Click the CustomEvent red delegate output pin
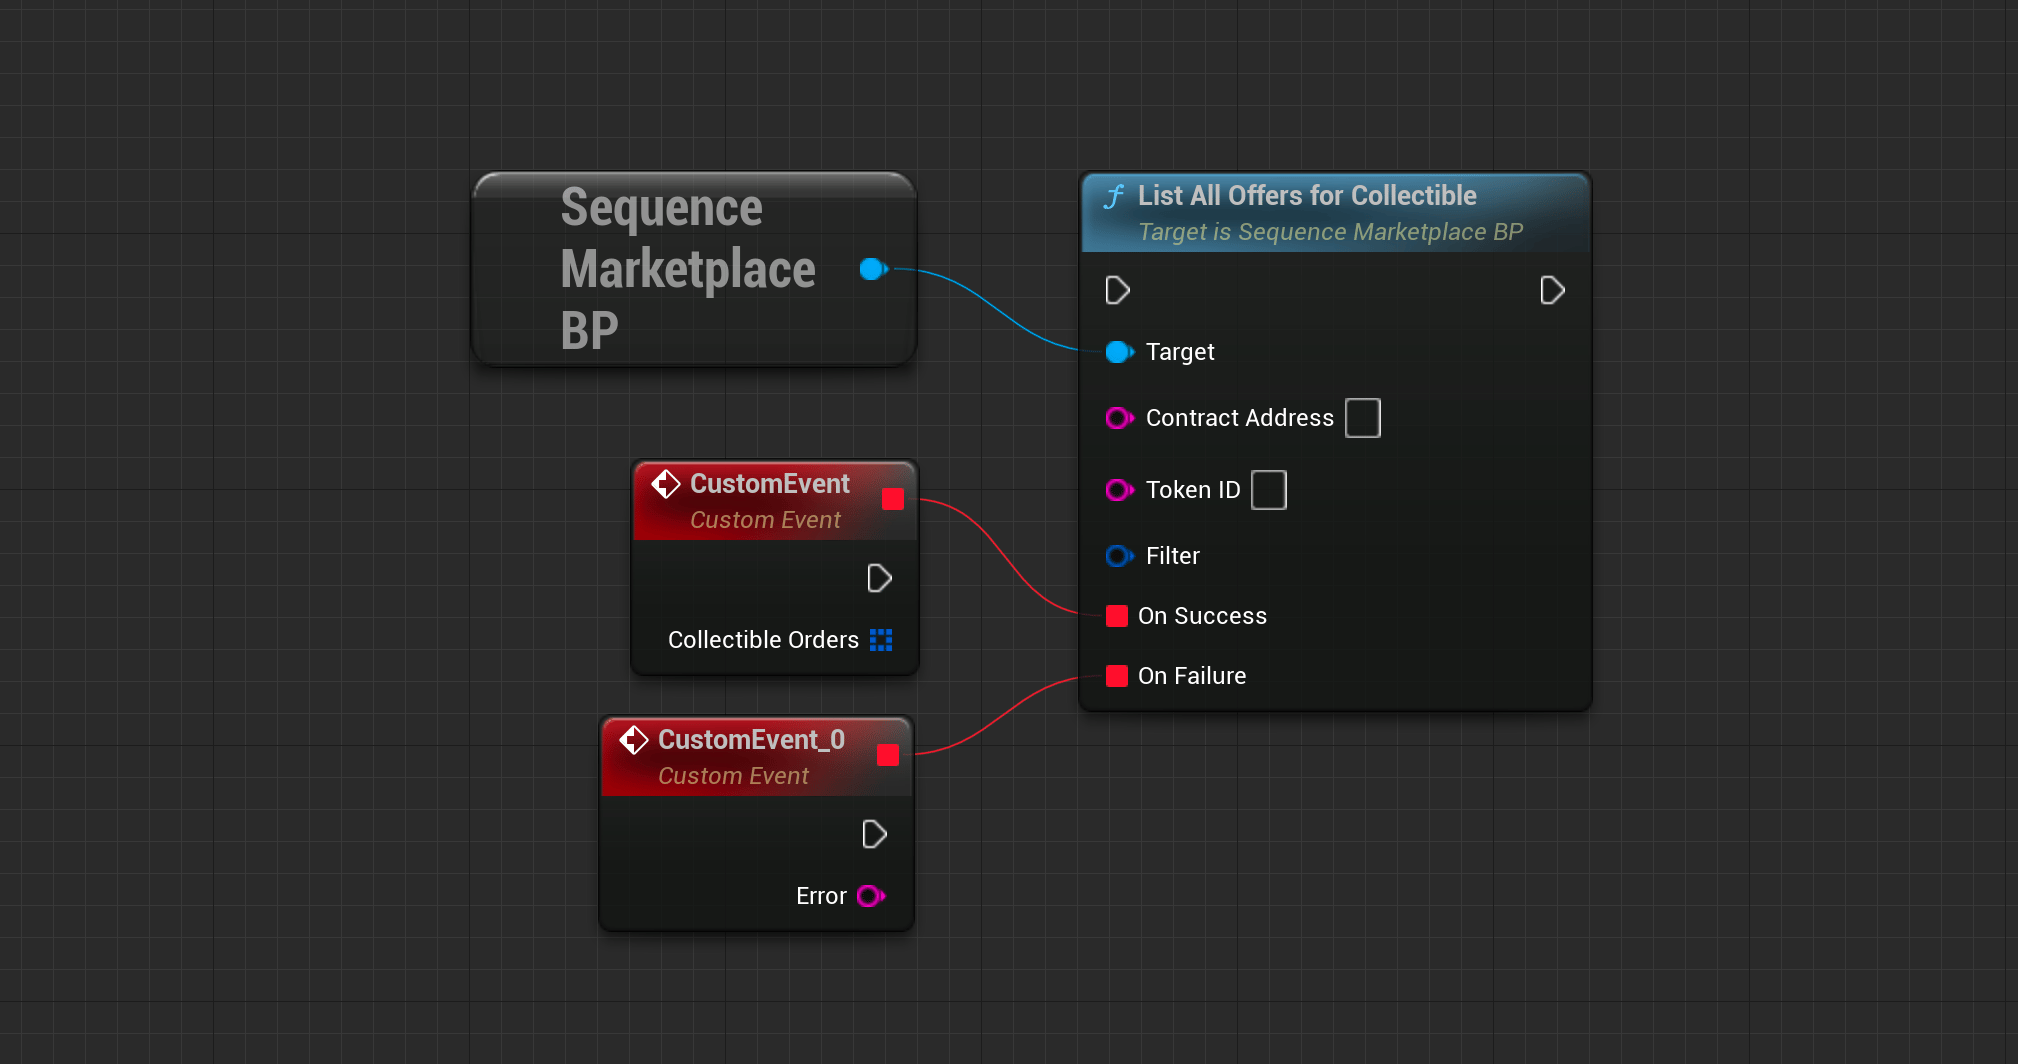Viewport: 2018px width, 1064px height. 893,499
